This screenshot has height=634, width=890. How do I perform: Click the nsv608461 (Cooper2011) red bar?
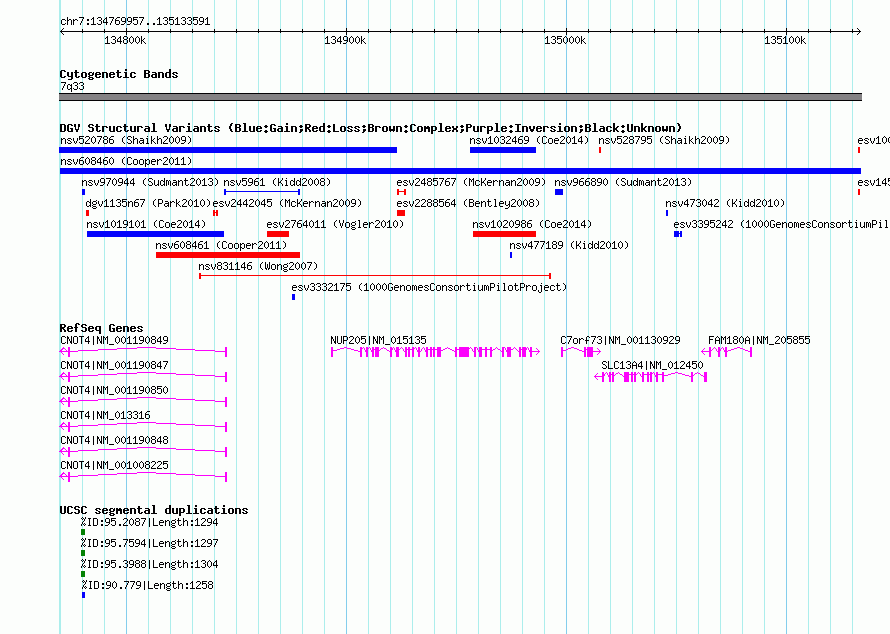(x=228, y=255)
